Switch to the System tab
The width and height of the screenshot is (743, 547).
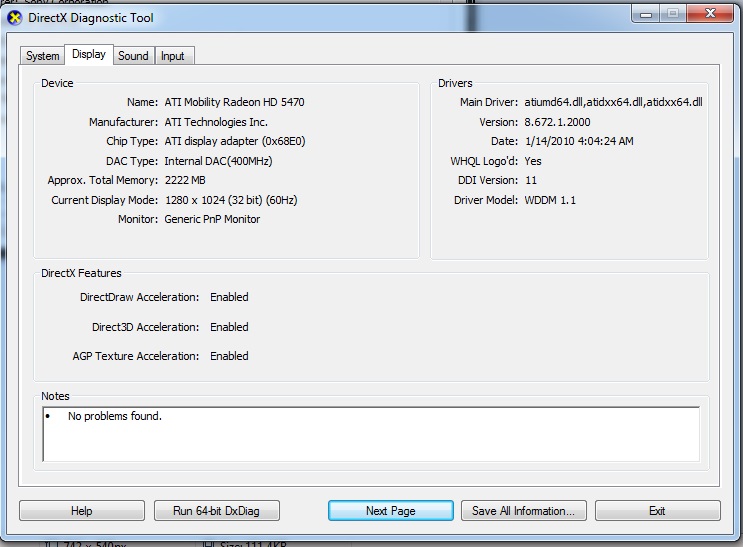[x=42, y=56]
